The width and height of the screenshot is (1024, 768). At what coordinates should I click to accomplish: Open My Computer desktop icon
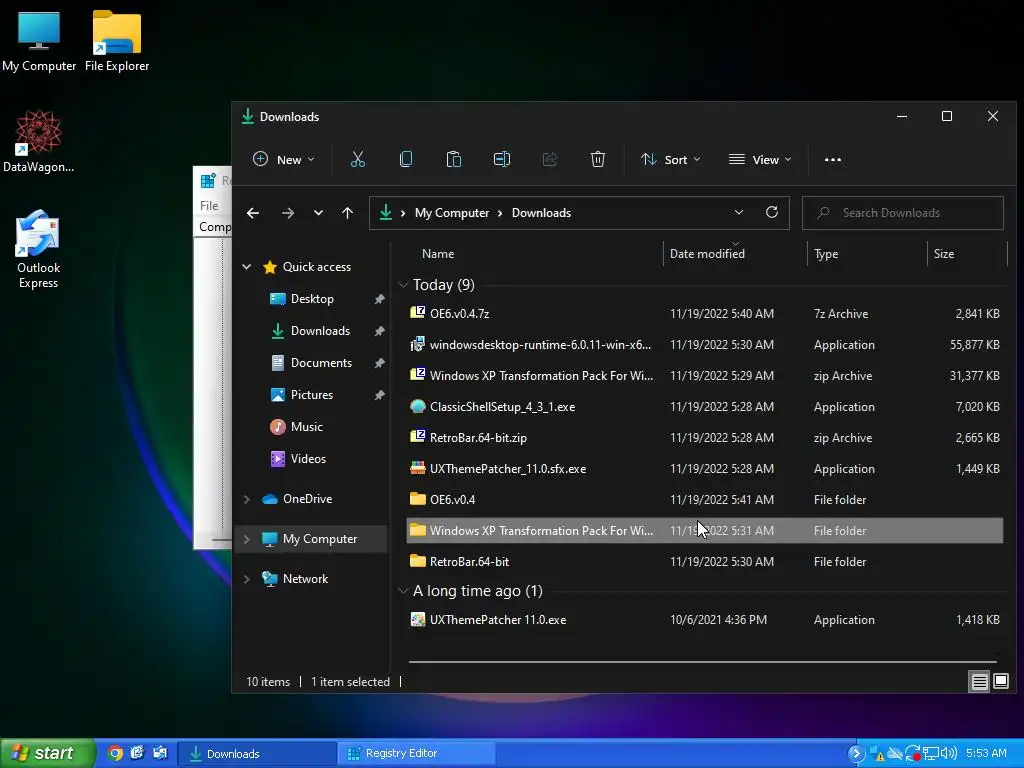pos(39,41)
